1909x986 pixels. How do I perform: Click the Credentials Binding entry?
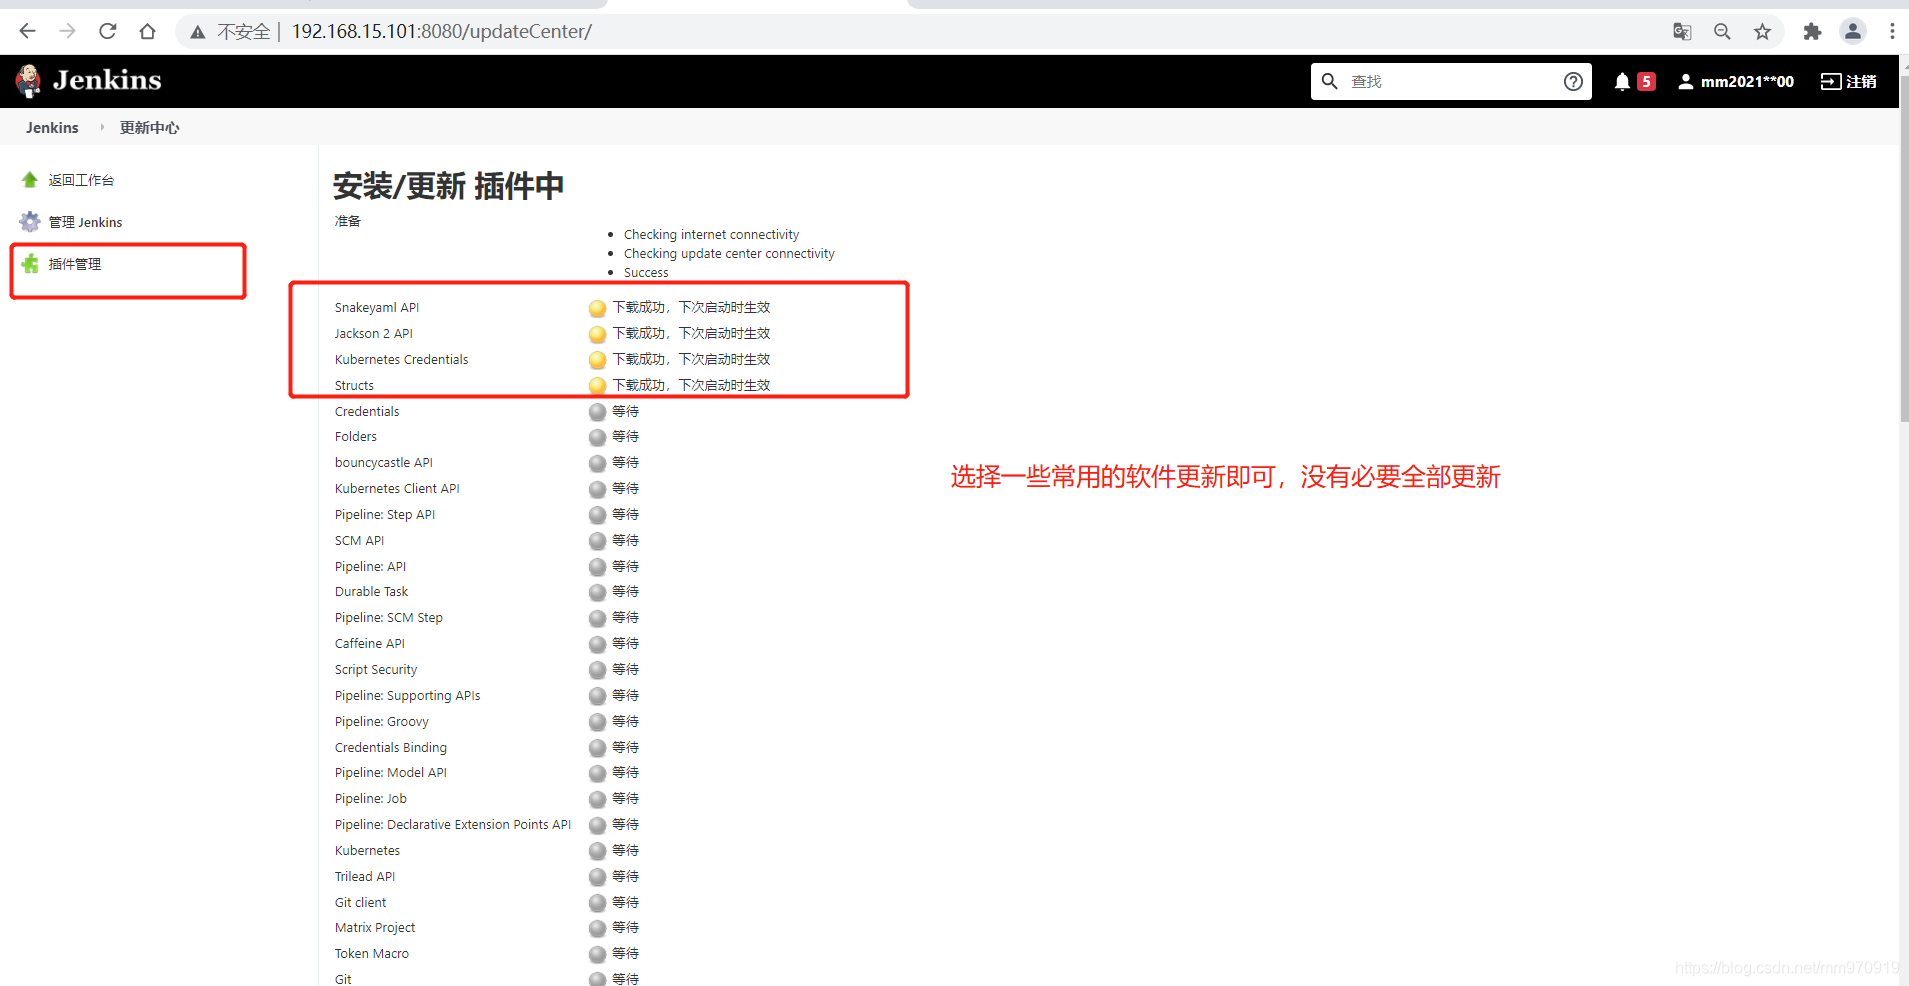click(x=391, y=748)
